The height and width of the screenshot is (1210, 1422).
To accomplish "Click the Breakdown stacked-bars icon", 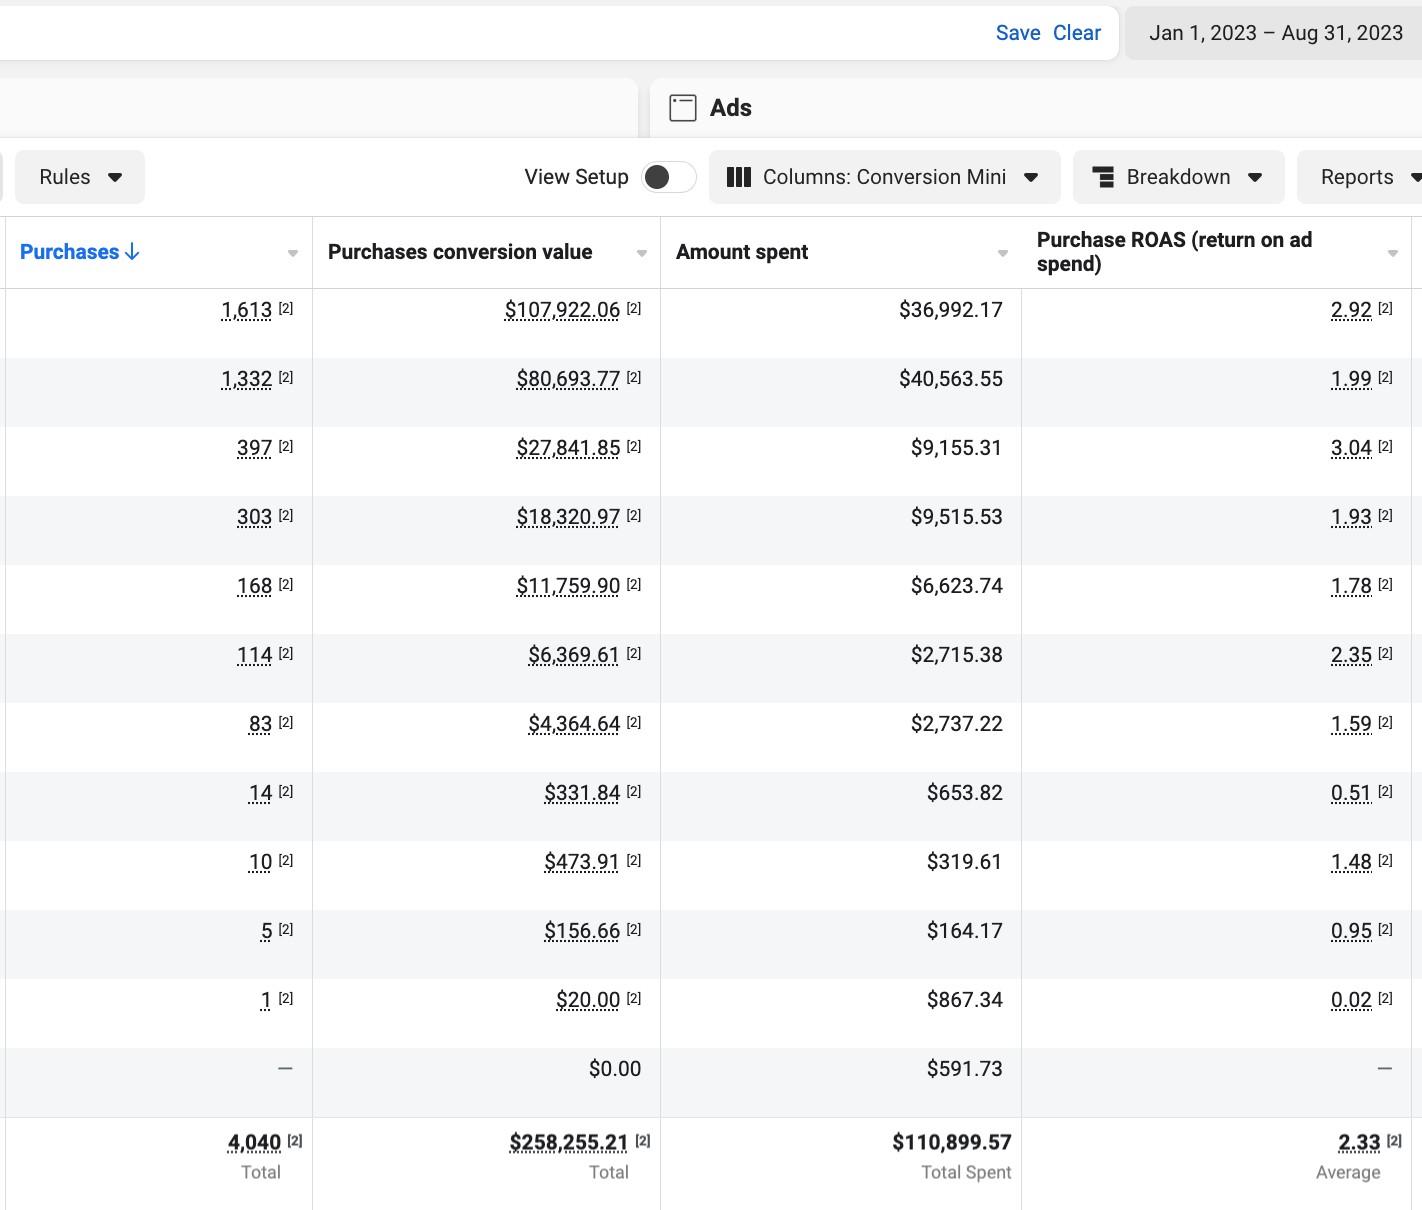I will click(x=1103, y=177).
